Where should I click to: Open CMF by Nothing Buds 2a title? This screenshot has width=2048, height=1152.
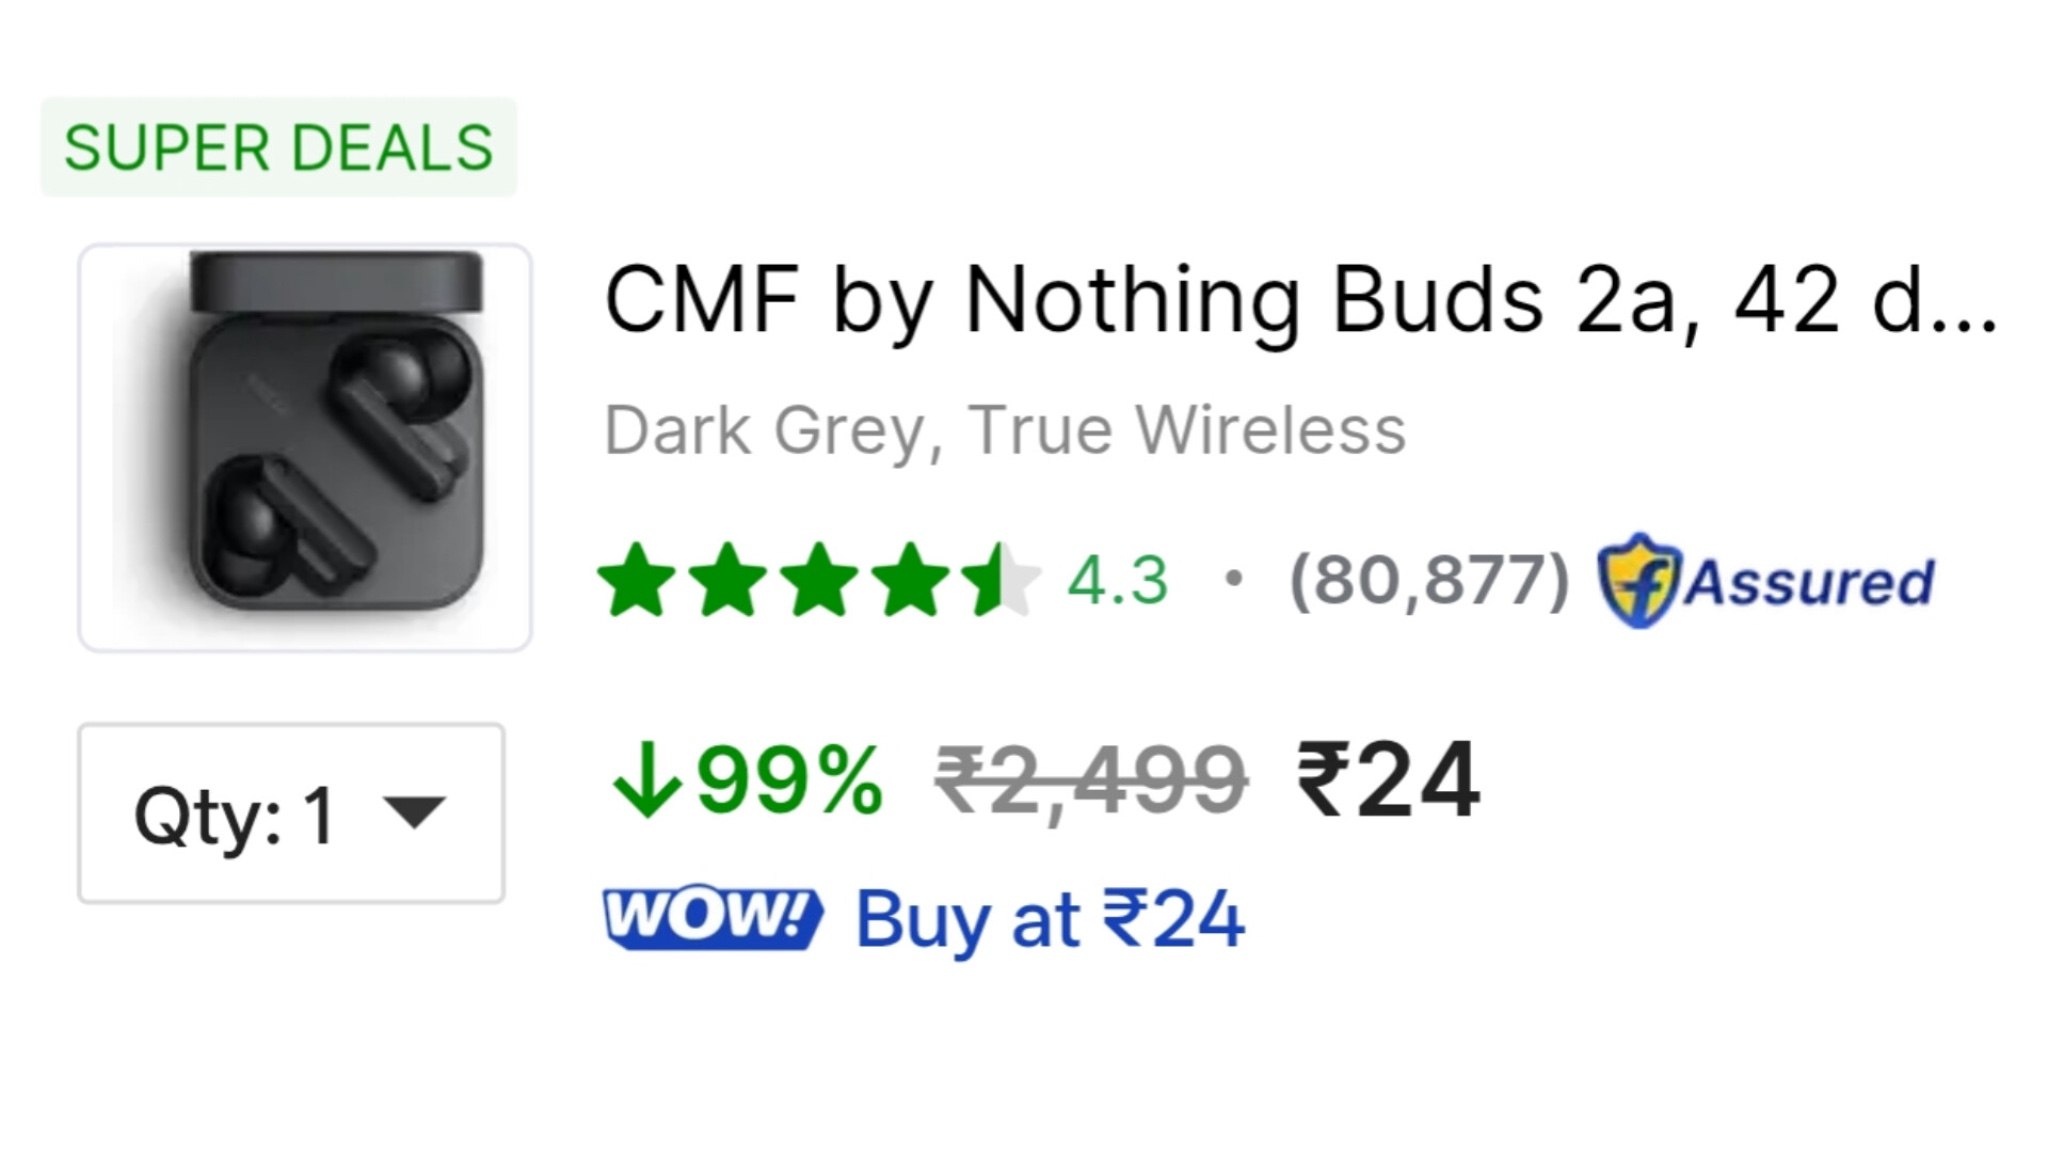(x=1300, y=300)
